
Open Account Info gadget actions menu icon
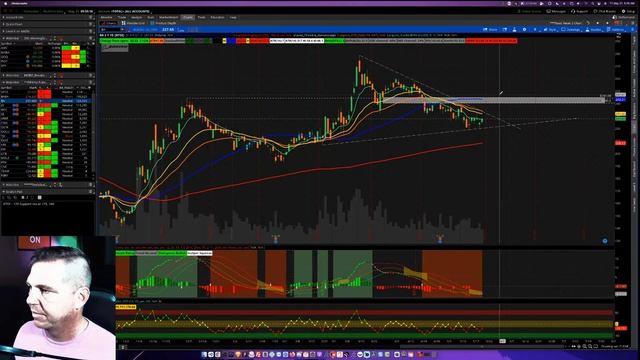[x=91, y=18]
